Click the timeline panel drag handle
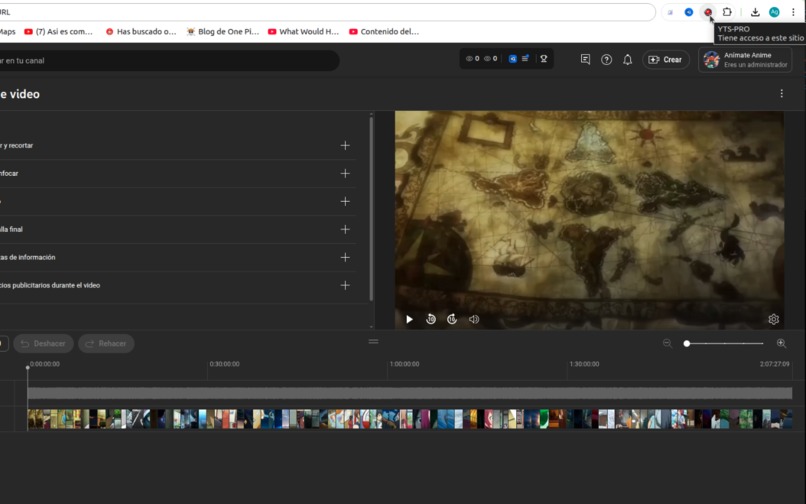This screenshot has height=504, width=806. [374, 341]
